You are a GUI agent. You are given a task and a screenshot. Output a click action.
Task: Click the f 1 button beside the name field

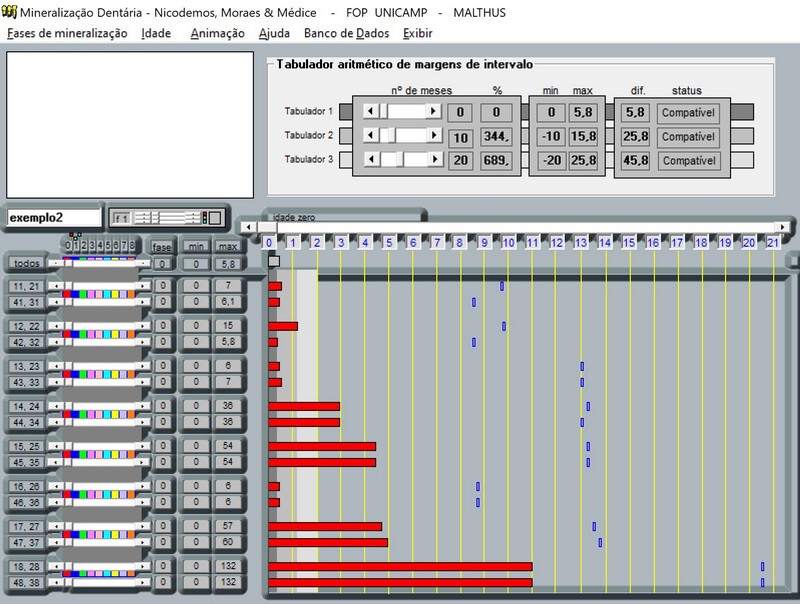121,217
